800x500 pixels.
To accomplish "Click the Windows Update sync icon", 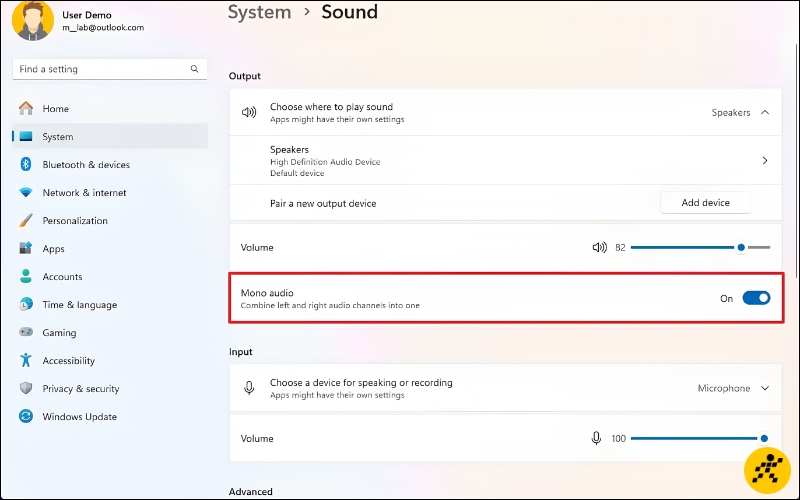I will [x=26, y=416].
